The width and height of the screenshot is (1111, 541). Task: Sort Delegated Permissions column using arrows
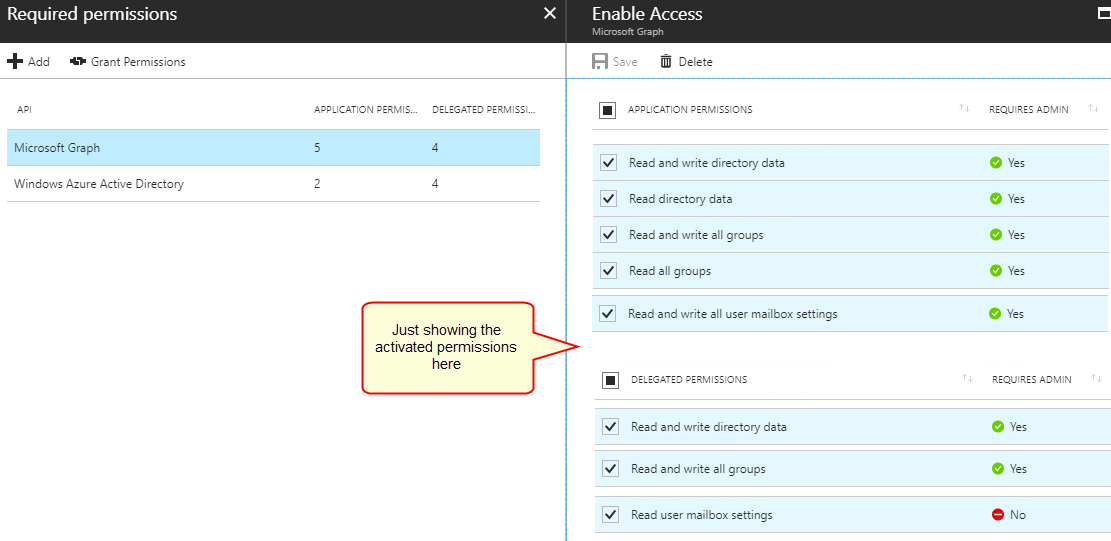coord(967,379)
